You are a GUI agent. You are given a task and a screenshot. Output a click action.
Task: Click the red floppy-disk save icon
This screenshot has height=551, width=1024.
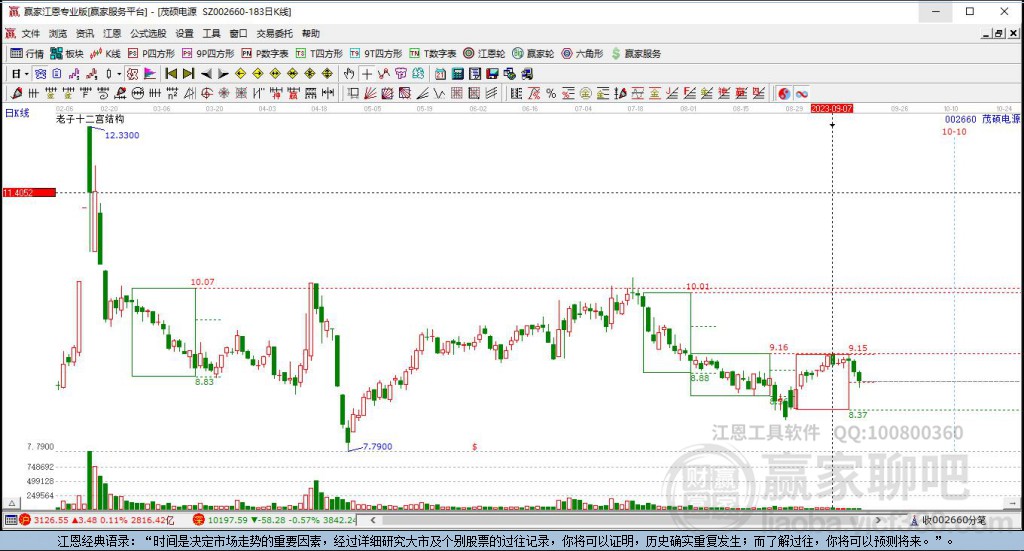(x=492, y=74)
